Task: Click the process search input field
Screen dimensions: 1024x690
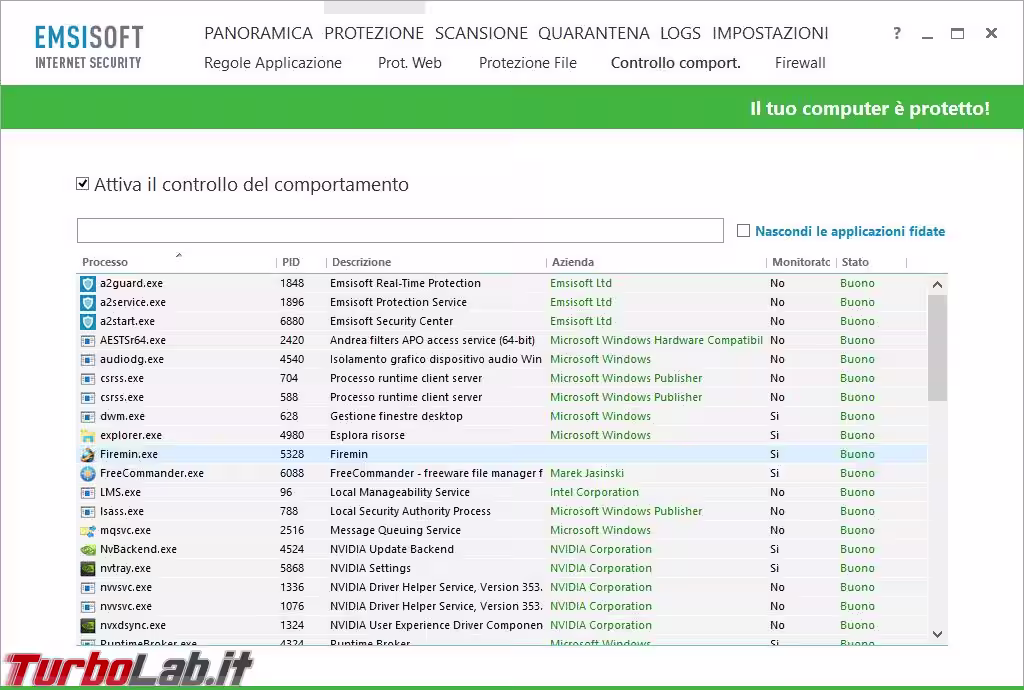Action: (400, 230)
